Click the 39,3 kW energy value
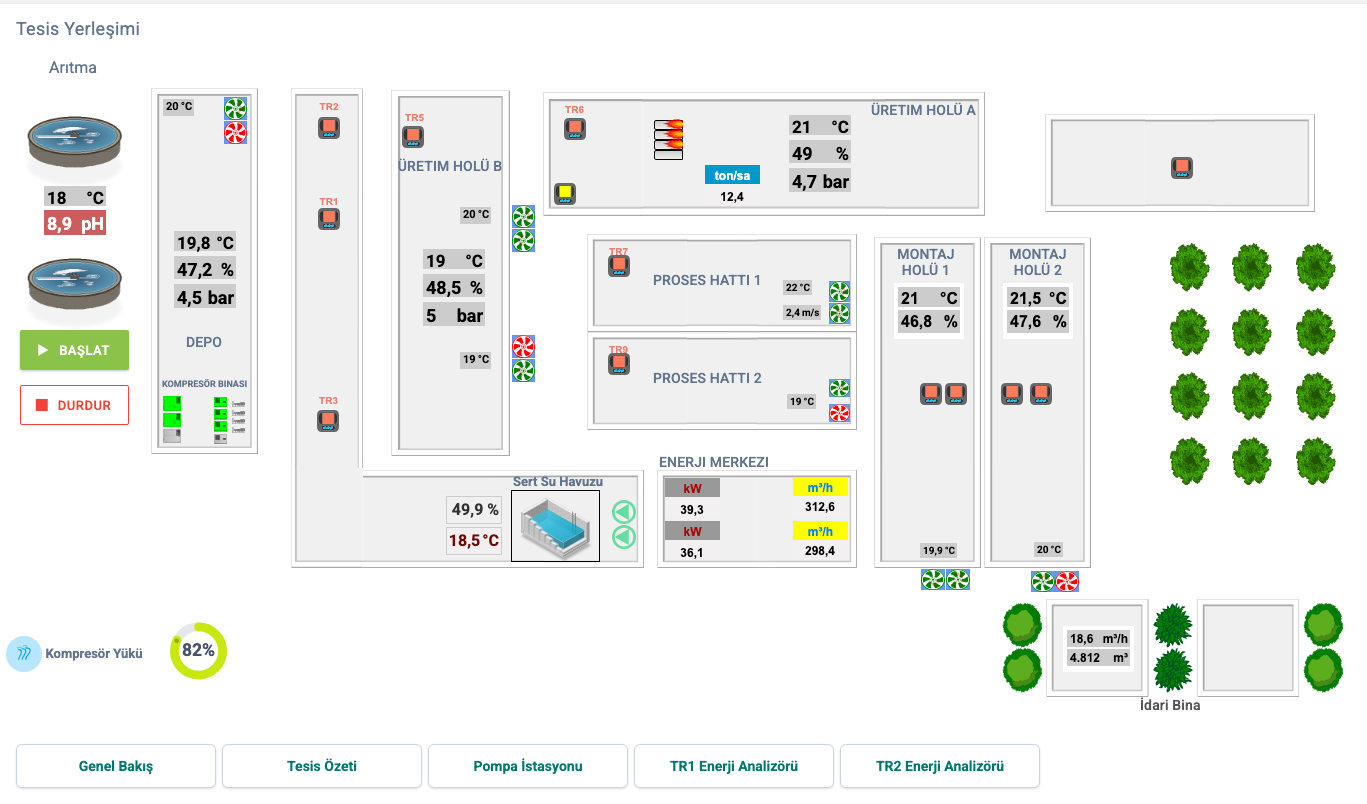Viewport: 1367px width, 804px height. (692, 509)
